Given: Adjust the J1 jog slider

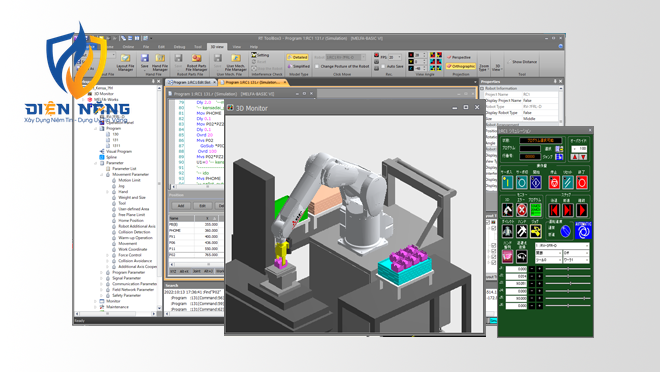Looking at the screenshot, I should (568, 268).
